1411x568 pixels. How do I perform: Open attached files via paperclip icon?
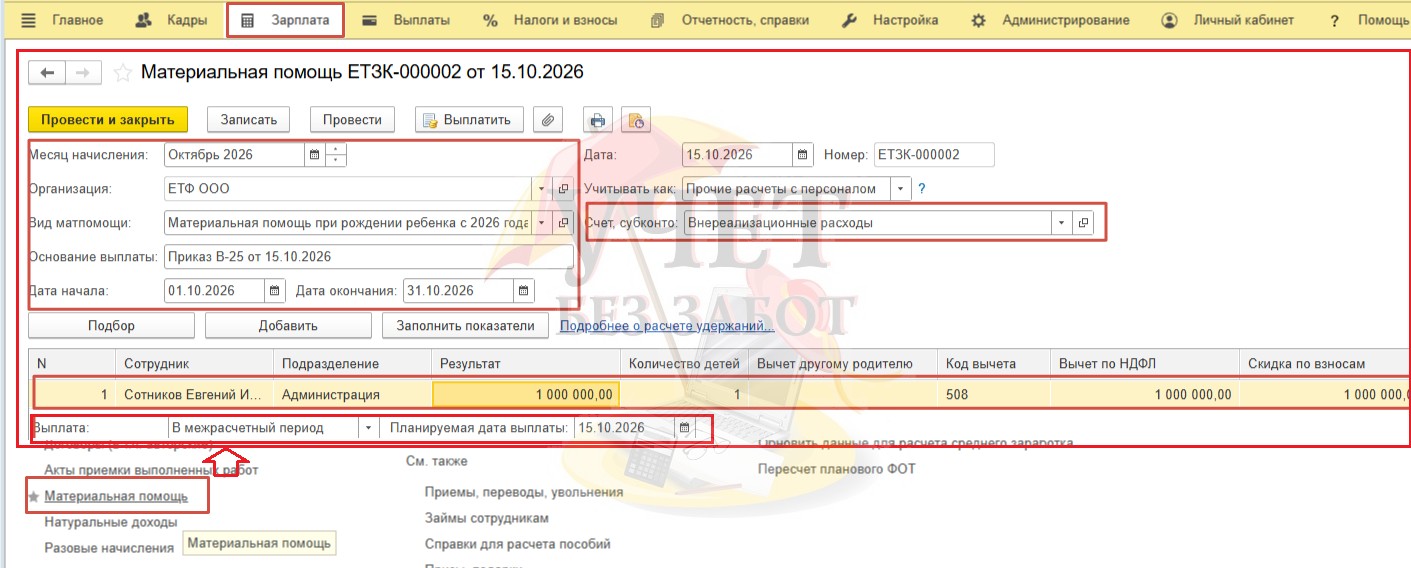point(547,120)
